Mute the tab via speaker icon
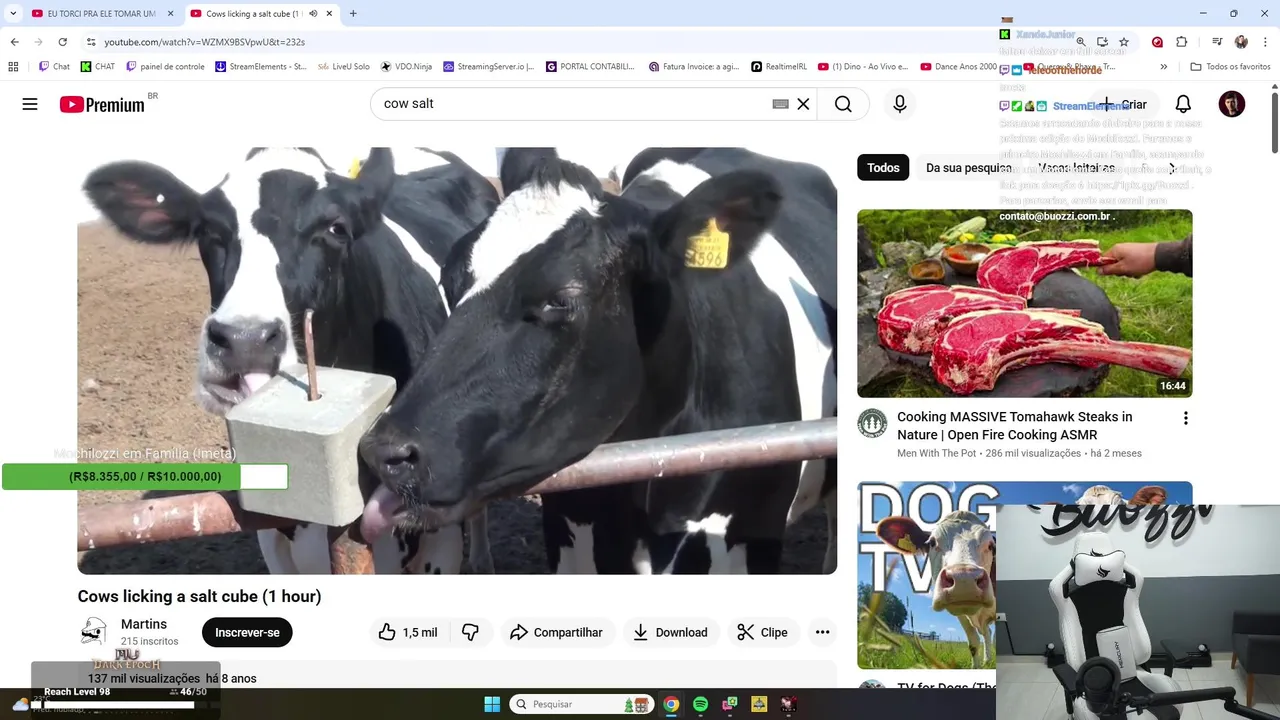 coord(313,14)
